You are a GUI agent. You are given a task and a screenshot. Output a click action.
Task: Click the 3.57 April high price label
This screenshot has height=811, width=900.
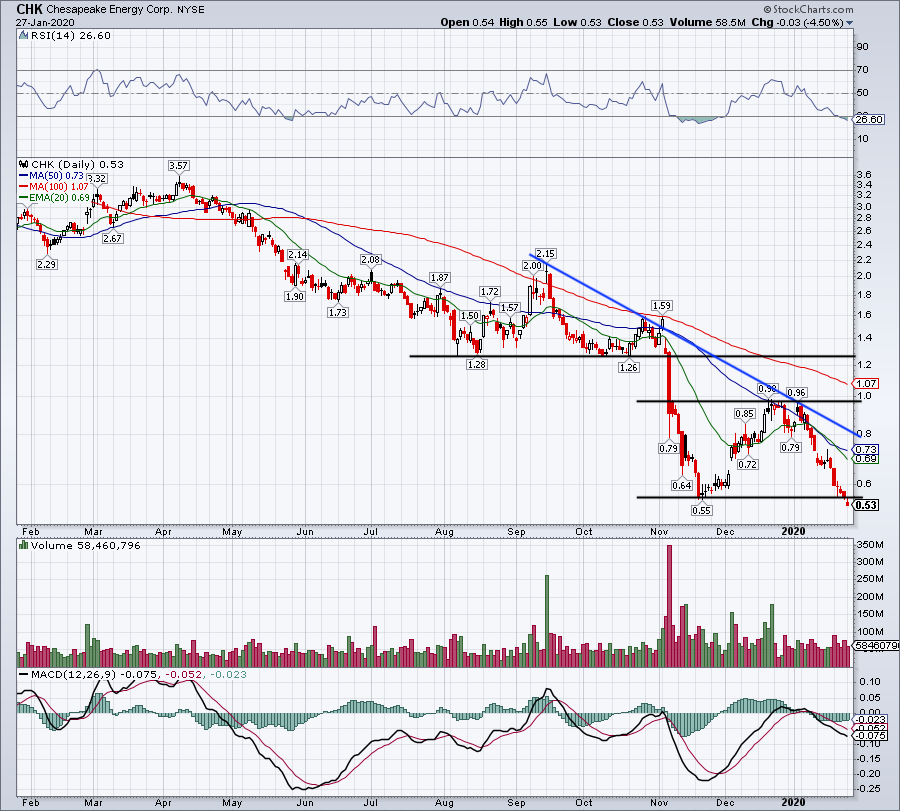178,165
